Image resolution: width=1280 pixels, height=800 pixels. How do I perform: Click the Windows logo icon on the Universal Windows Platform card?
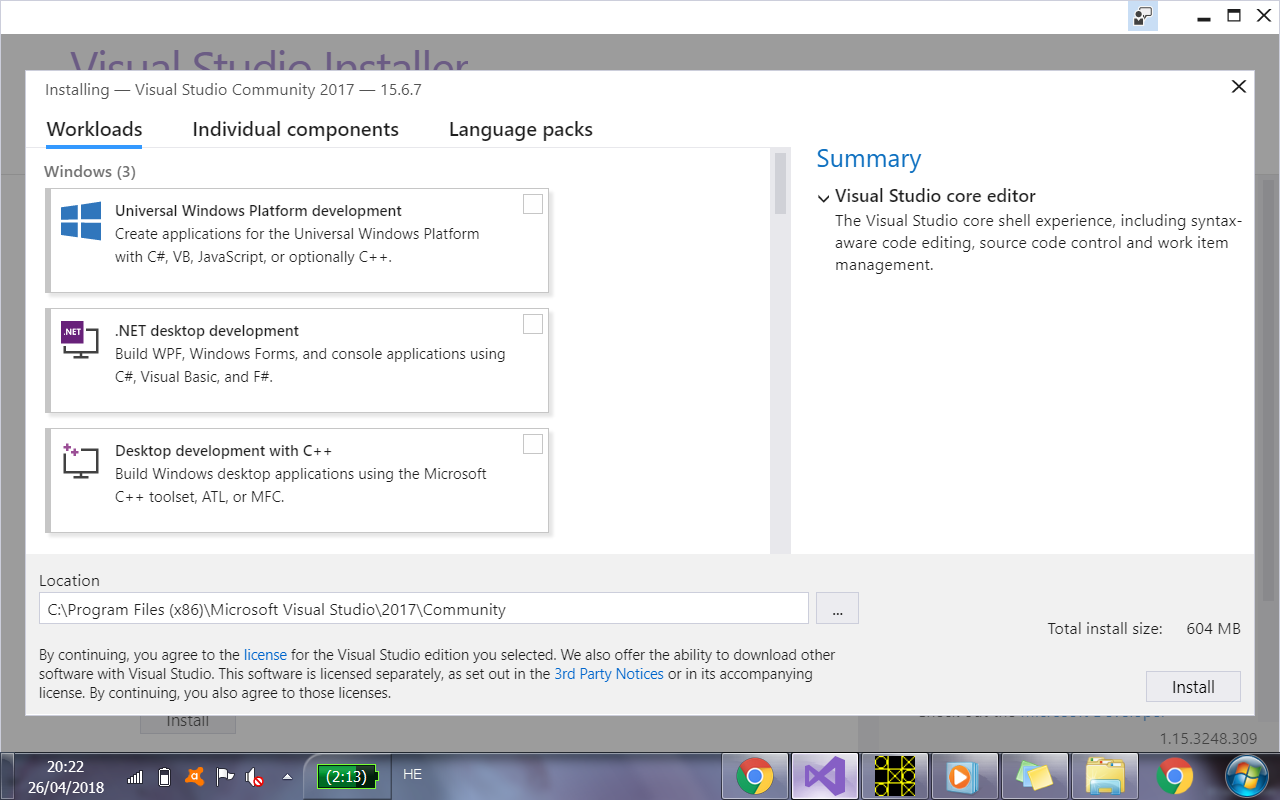pos(81,221)
